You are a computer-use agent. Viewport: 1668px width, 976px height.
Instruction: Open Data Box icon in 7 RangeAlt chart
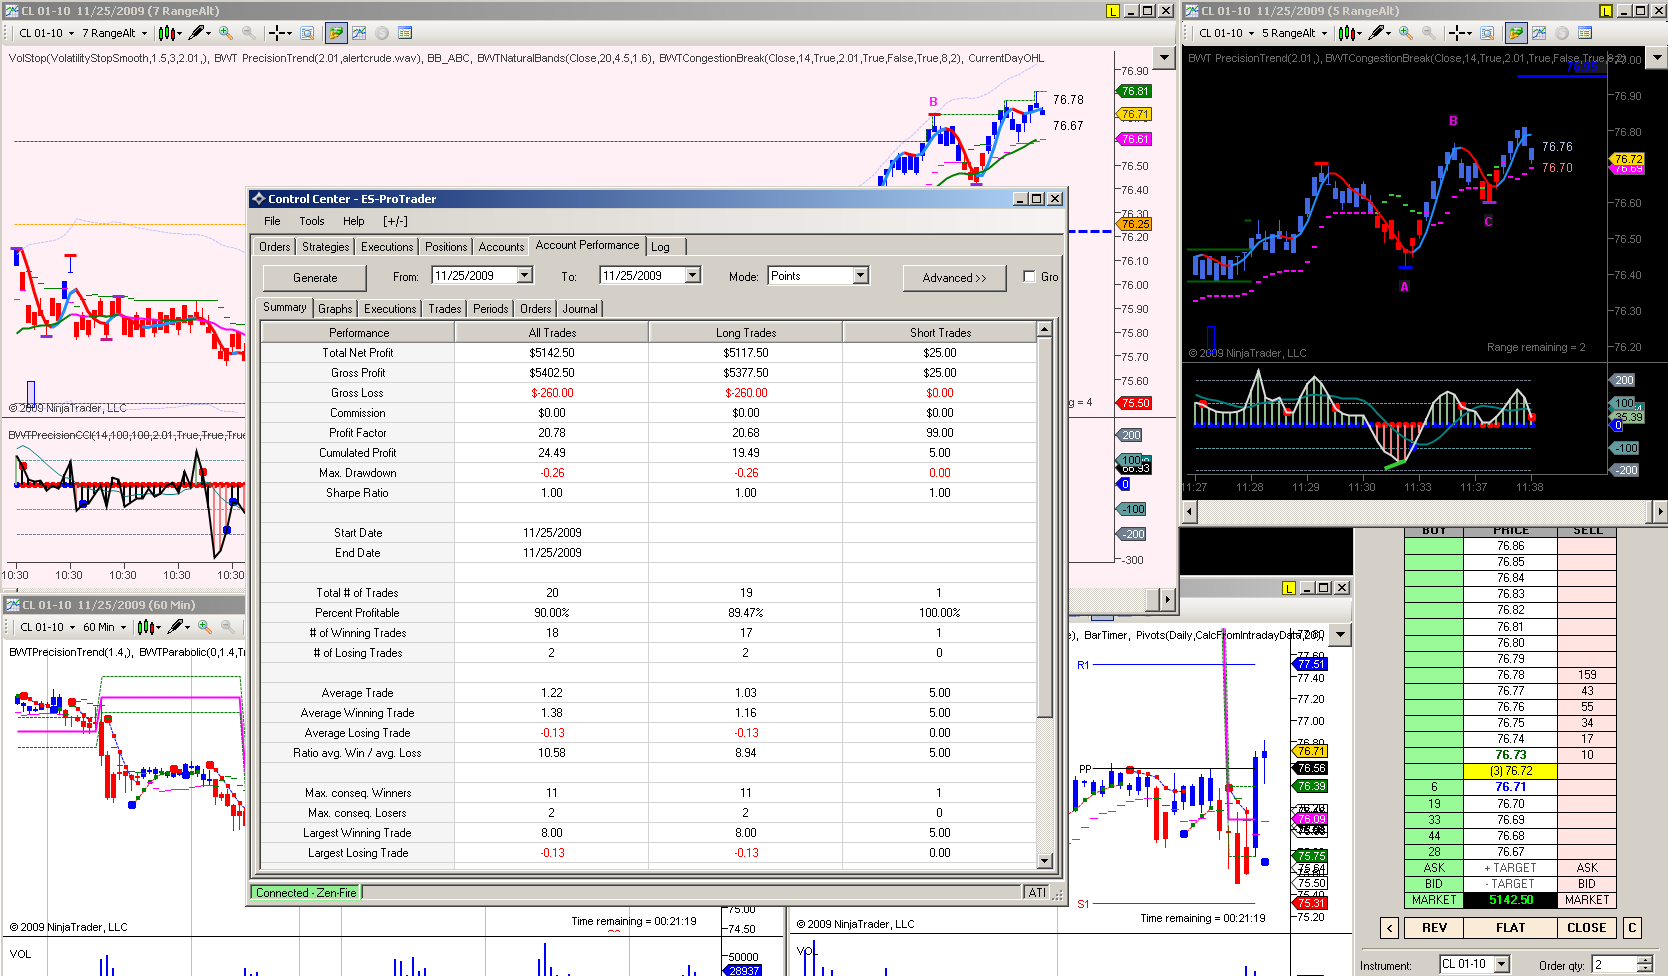(x=307, y=33)
